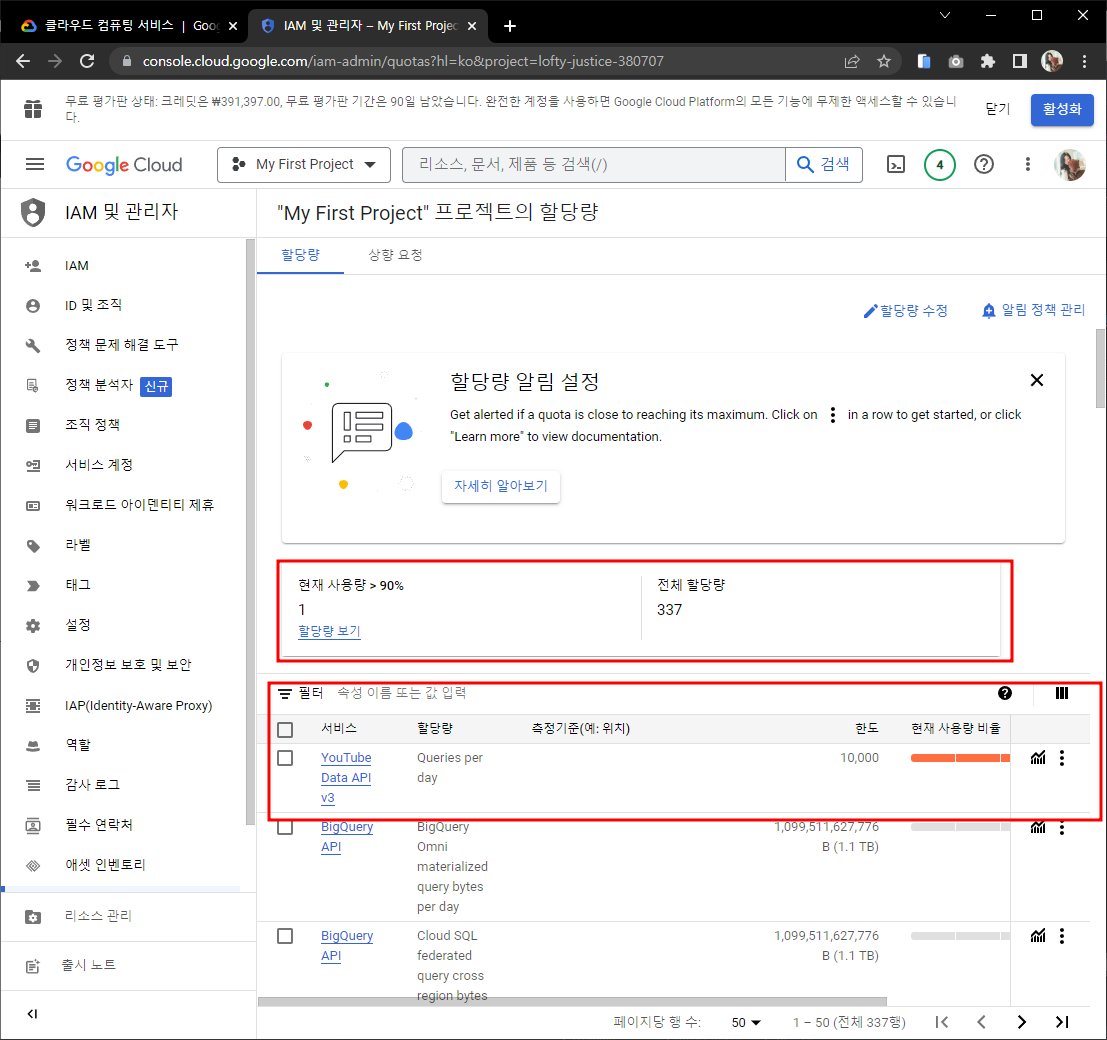This screenshot has width=1107, height=1040.
Task: Check the YouTube Data API v3 row
Action: click(285, 758)
